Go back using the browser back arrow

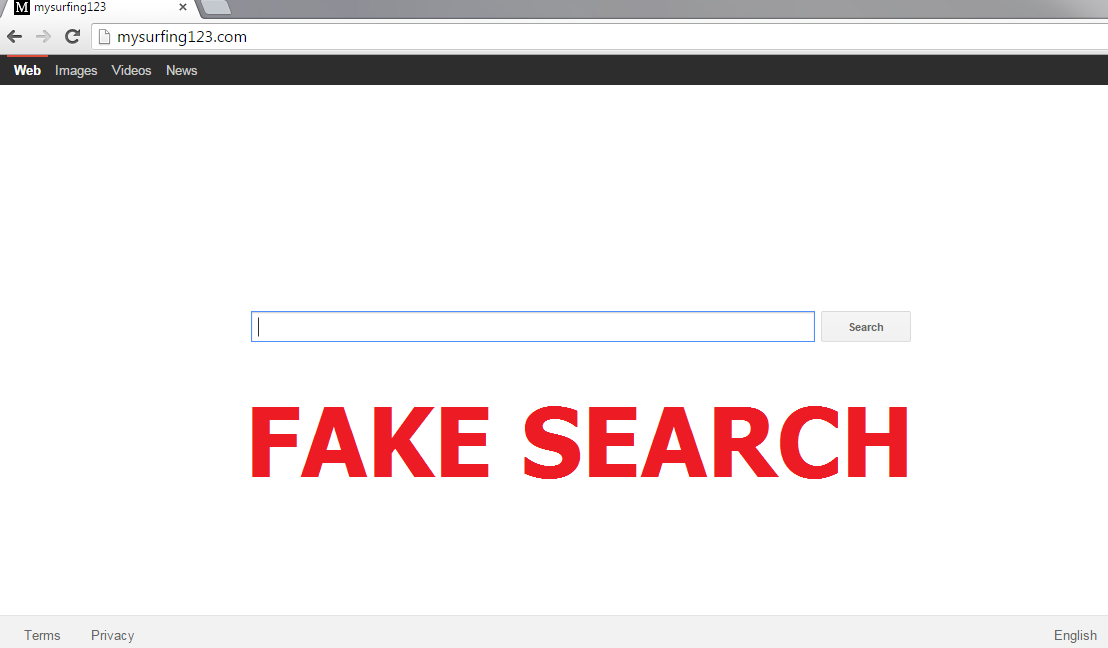(x=15, y=37)
